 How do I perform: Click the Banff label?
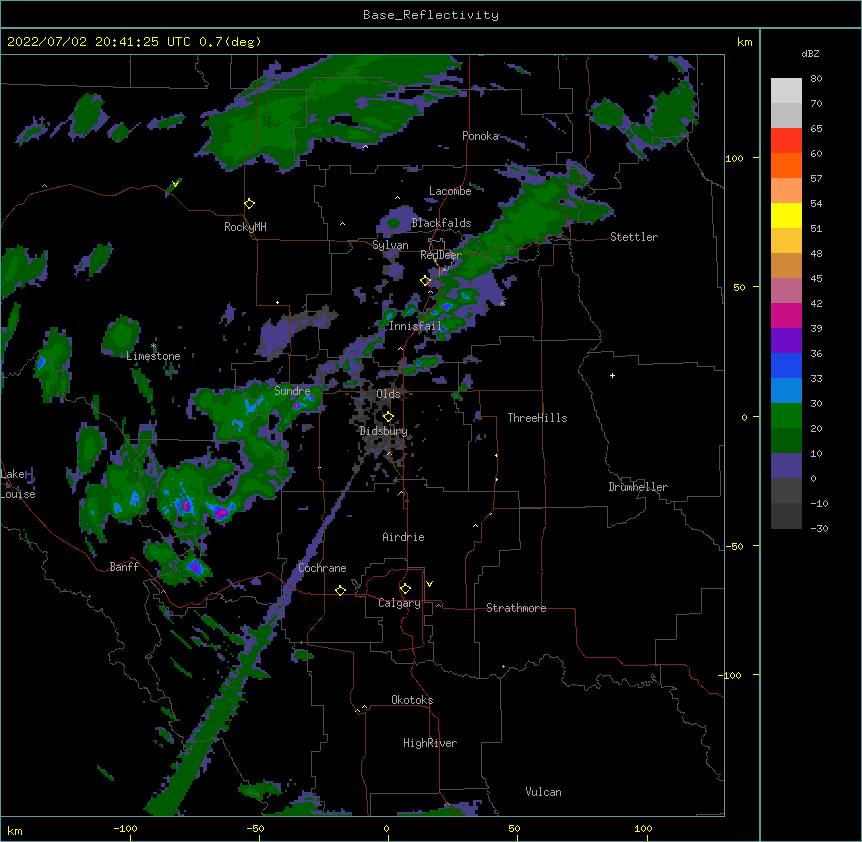click(124, 567)
